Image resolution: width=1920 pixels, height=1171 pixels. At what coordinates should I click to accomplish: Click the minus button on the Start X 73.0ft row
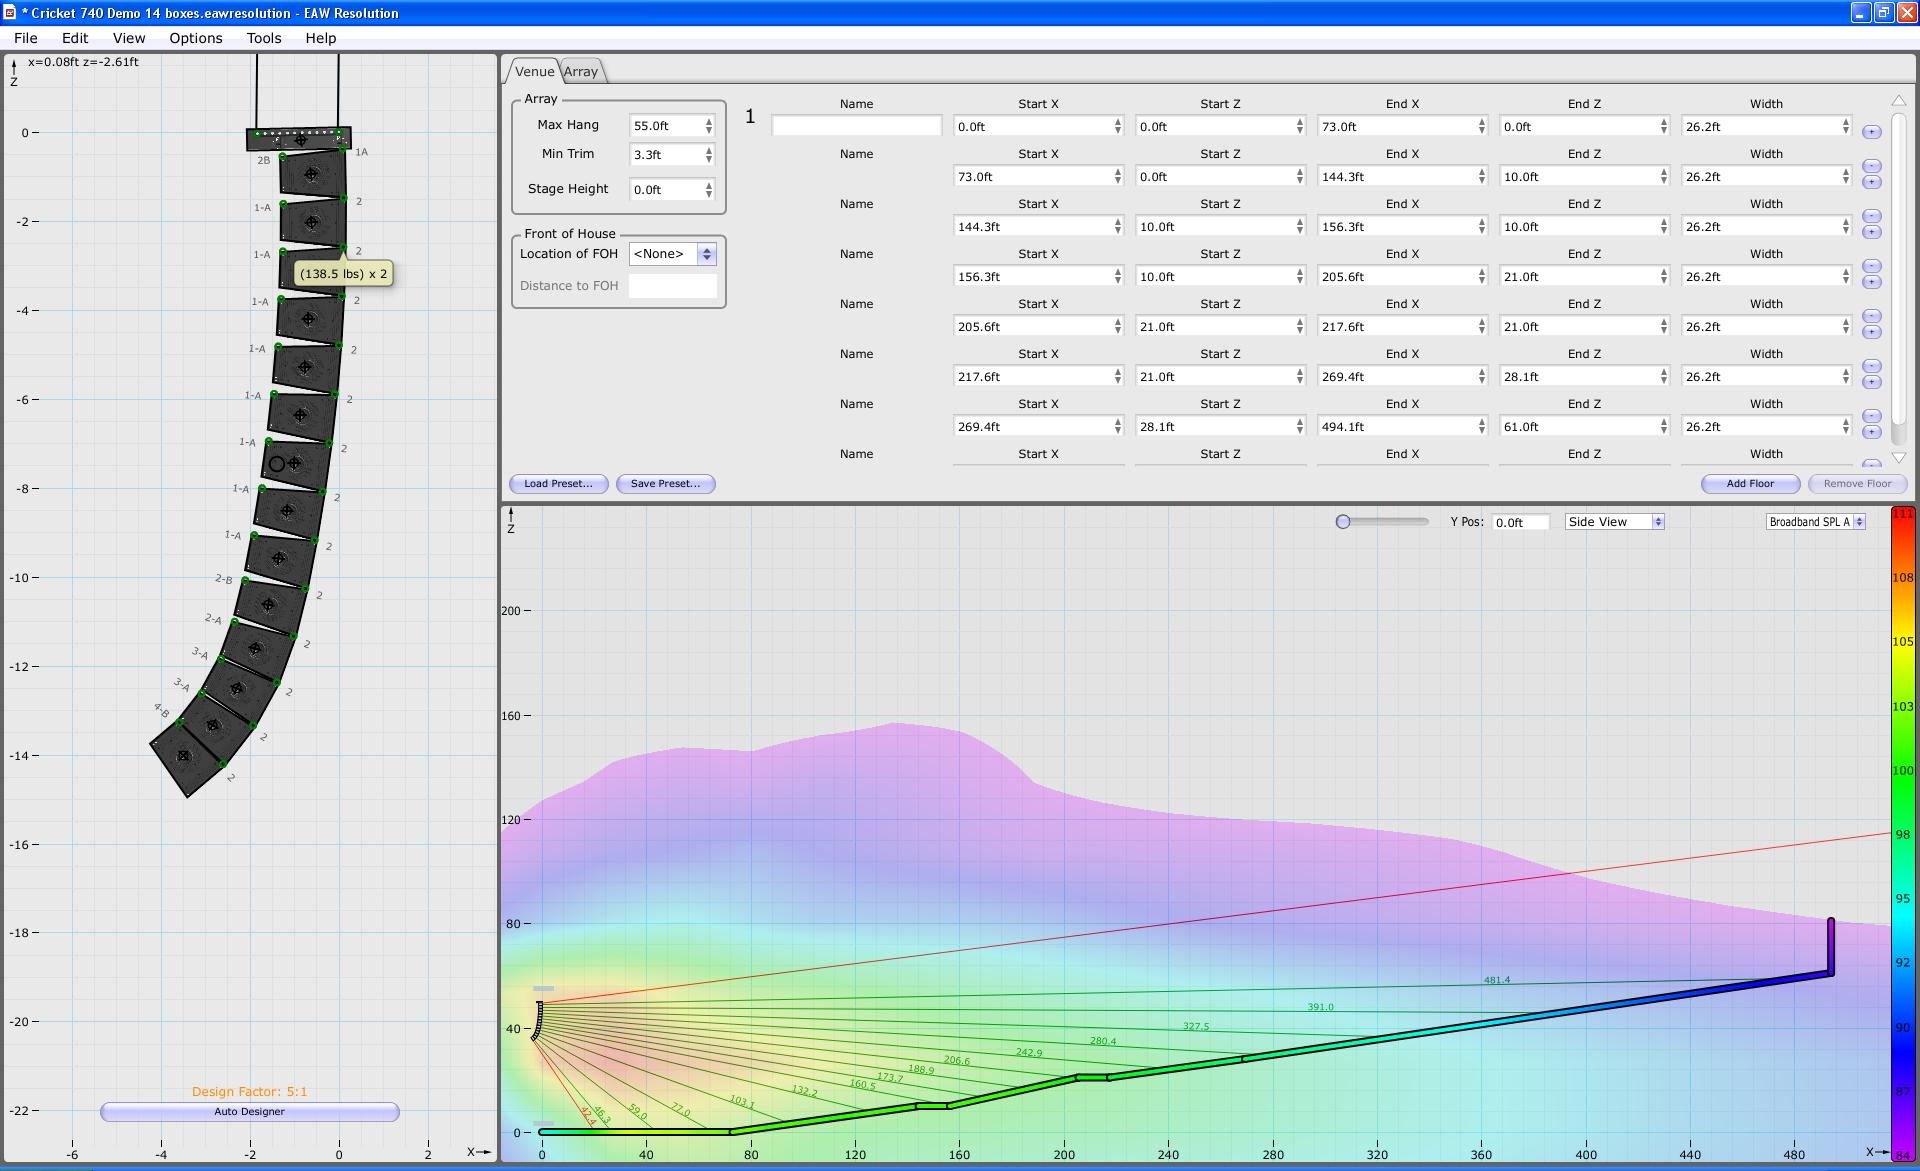click(1871, 166)
